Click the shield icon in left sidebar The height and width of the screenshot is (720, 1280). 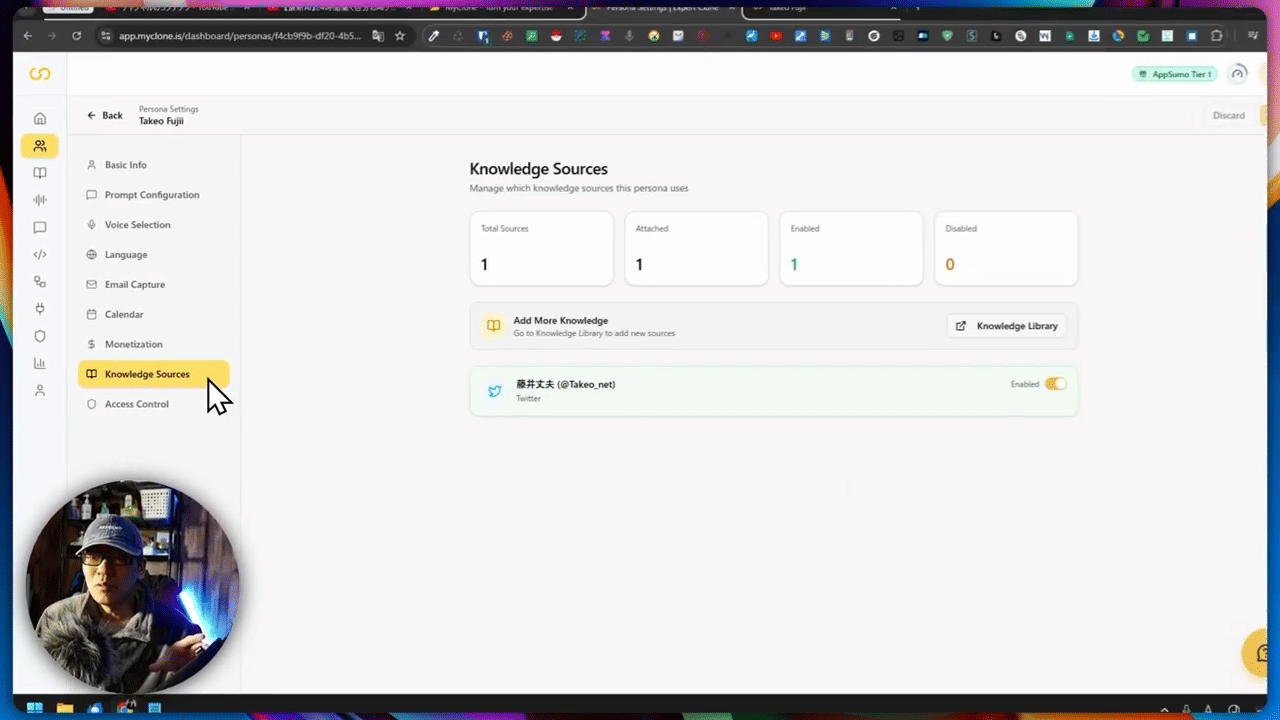click(x=40, y=336)
